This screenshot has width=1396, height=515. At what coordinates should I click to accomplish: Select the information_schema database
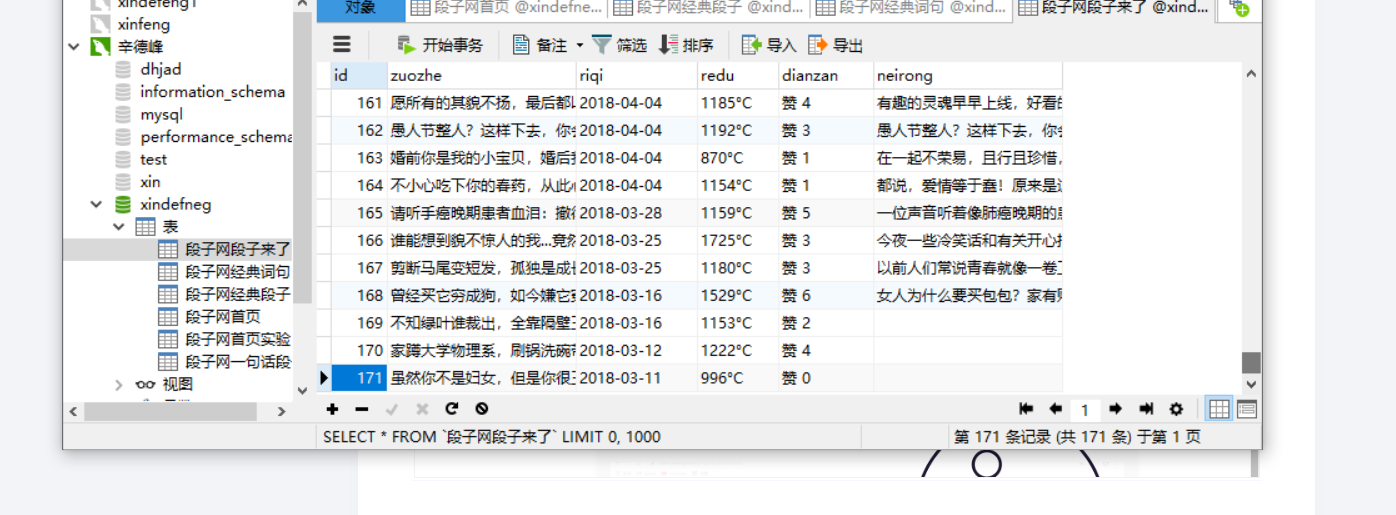(212, 92)
